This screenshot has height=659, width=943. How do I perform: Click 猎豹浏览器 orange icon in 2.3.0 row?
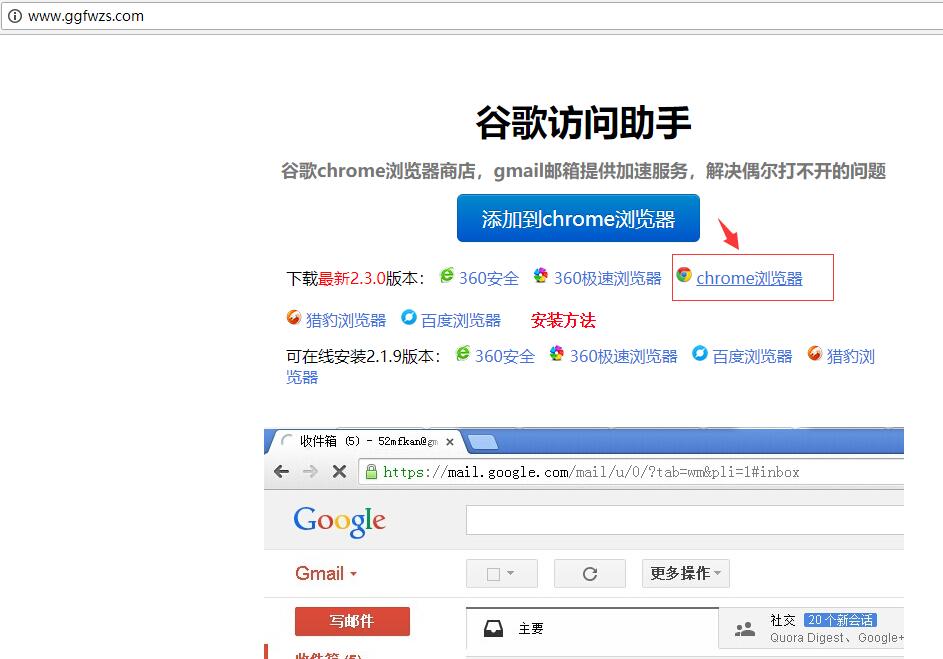(x=293, y=317)
